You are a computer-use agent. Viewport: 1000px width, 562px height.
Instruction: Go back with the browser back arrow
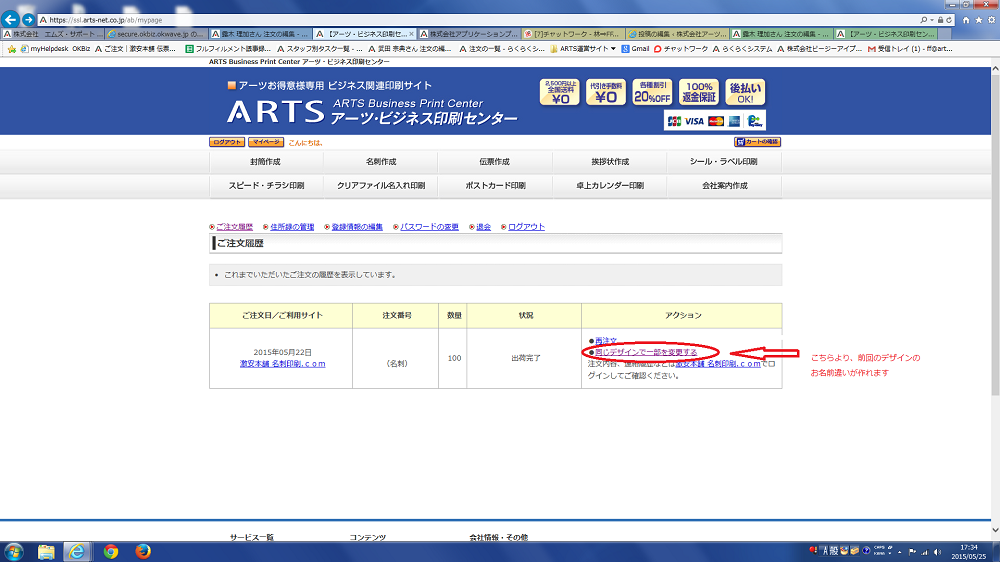[10, 20]
